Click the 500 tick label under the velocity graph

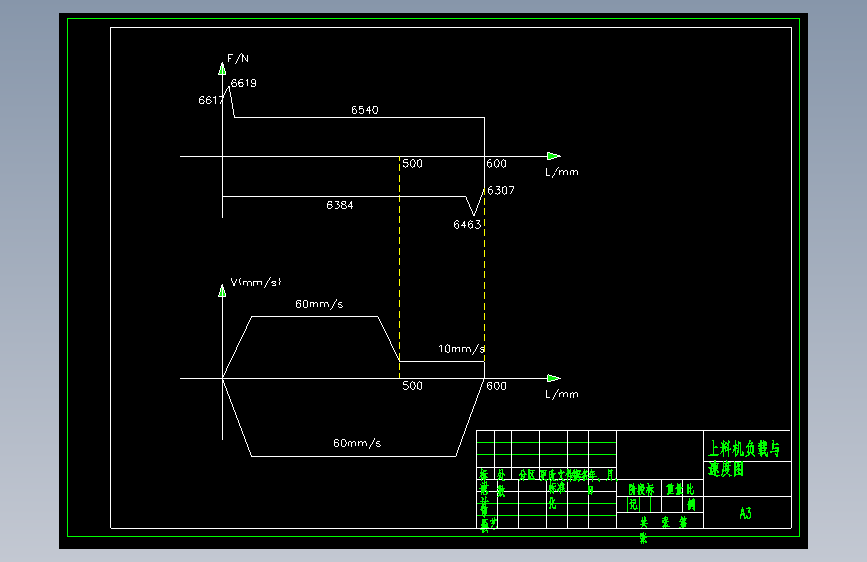coord(412,386)
